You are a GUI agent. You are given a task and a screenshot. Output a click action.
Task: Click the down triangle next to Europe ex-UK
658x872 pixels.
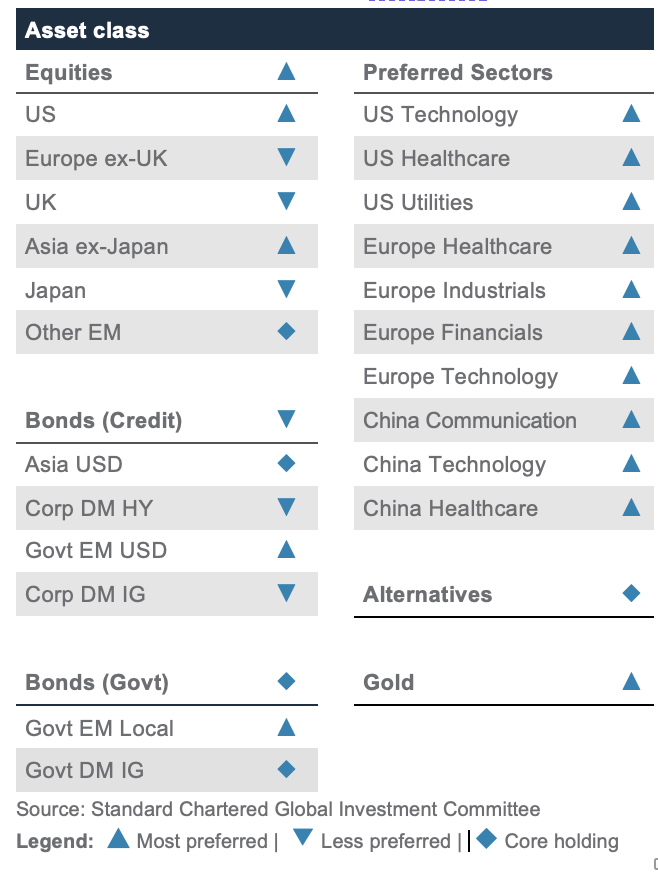pyautogui.click(x=286, y=158)
